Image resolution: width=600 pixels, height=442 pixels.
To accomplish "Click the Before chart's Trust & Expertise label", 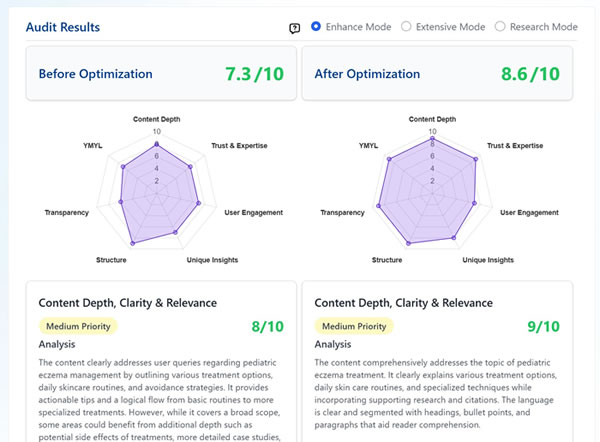I will click(239, 145).
